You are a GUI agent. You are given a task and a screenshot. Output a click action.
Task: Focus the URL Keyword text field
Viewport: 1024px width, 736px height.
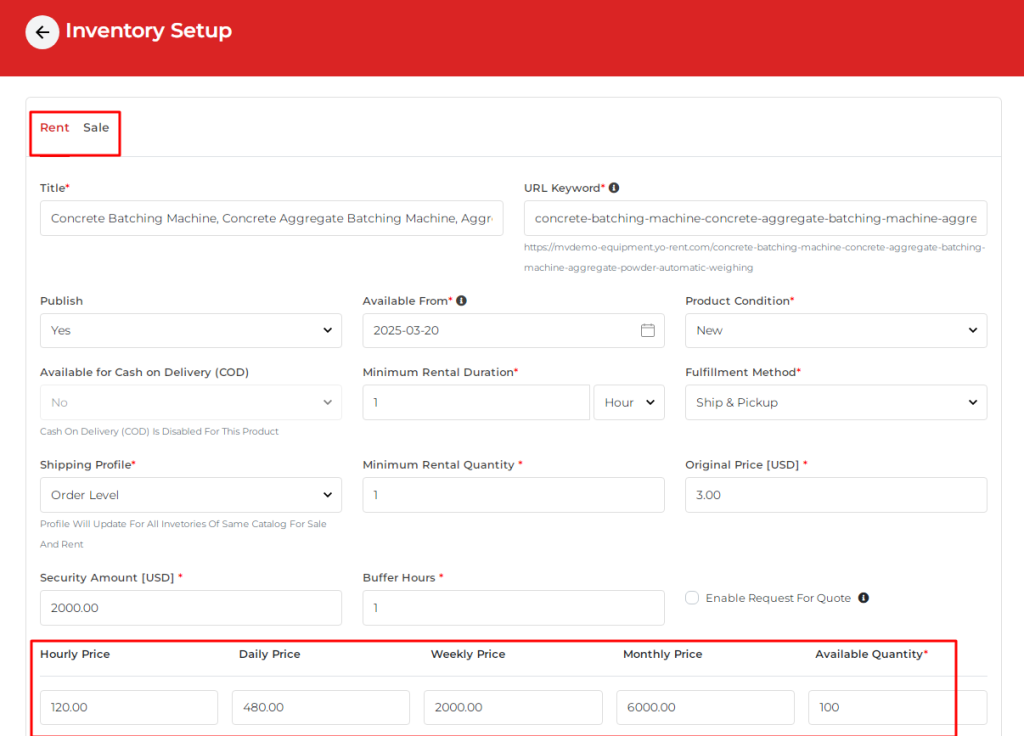coord(755,218)
